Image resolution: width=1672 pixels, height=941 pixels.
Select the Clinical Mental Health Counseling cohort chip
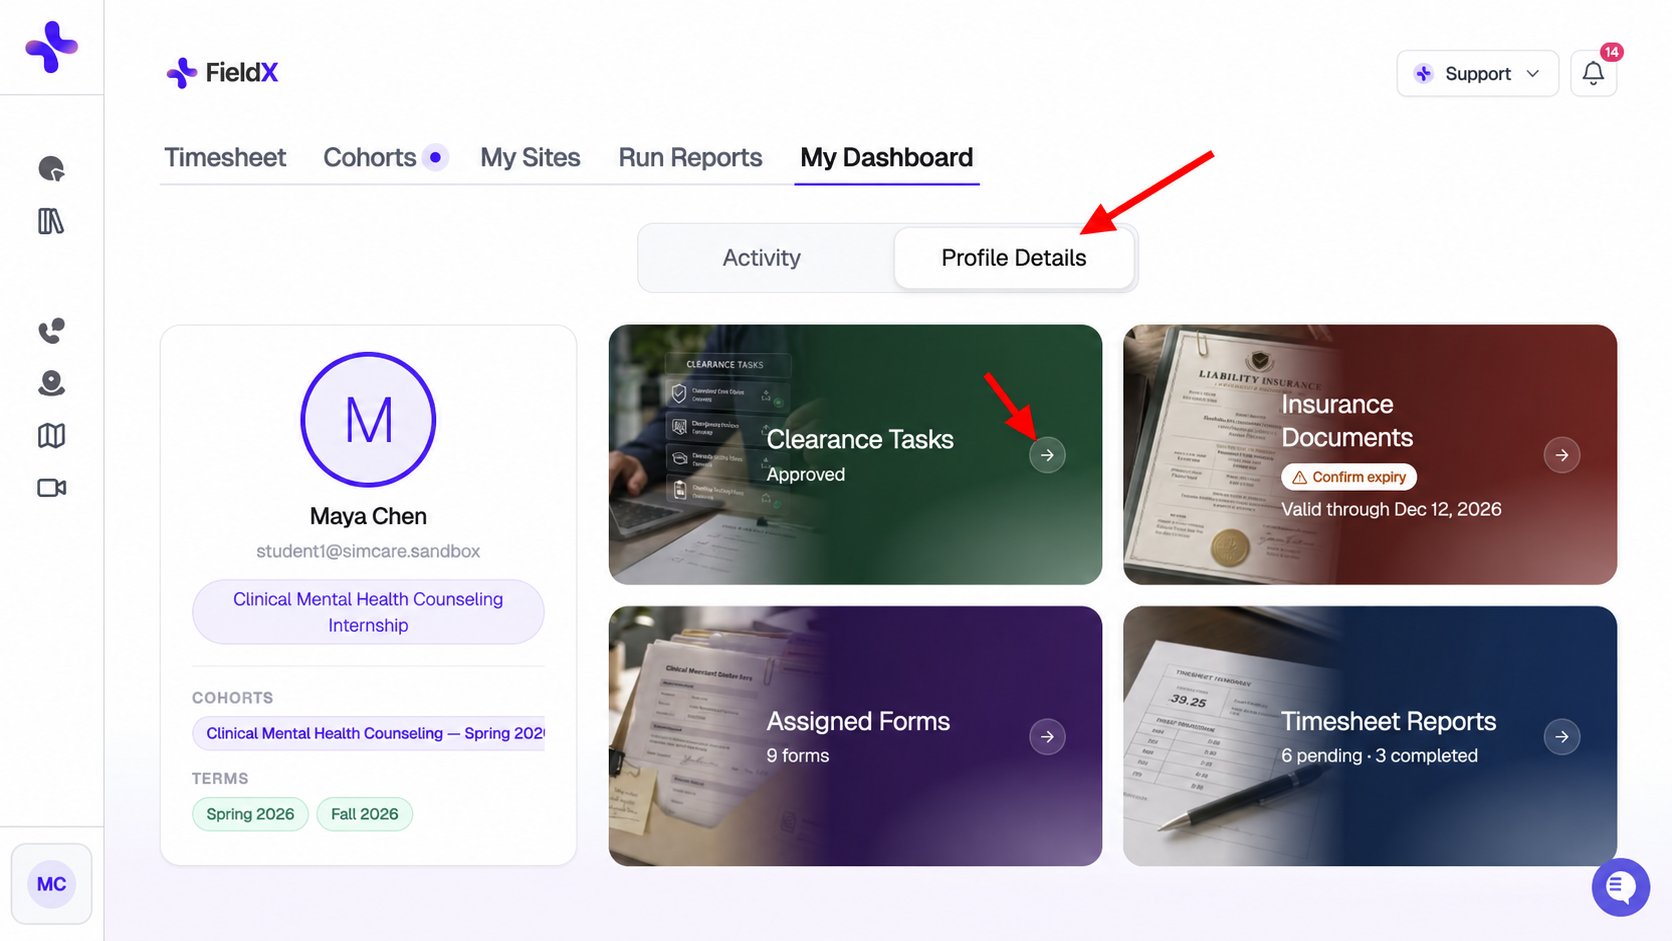tap(370, 733)
